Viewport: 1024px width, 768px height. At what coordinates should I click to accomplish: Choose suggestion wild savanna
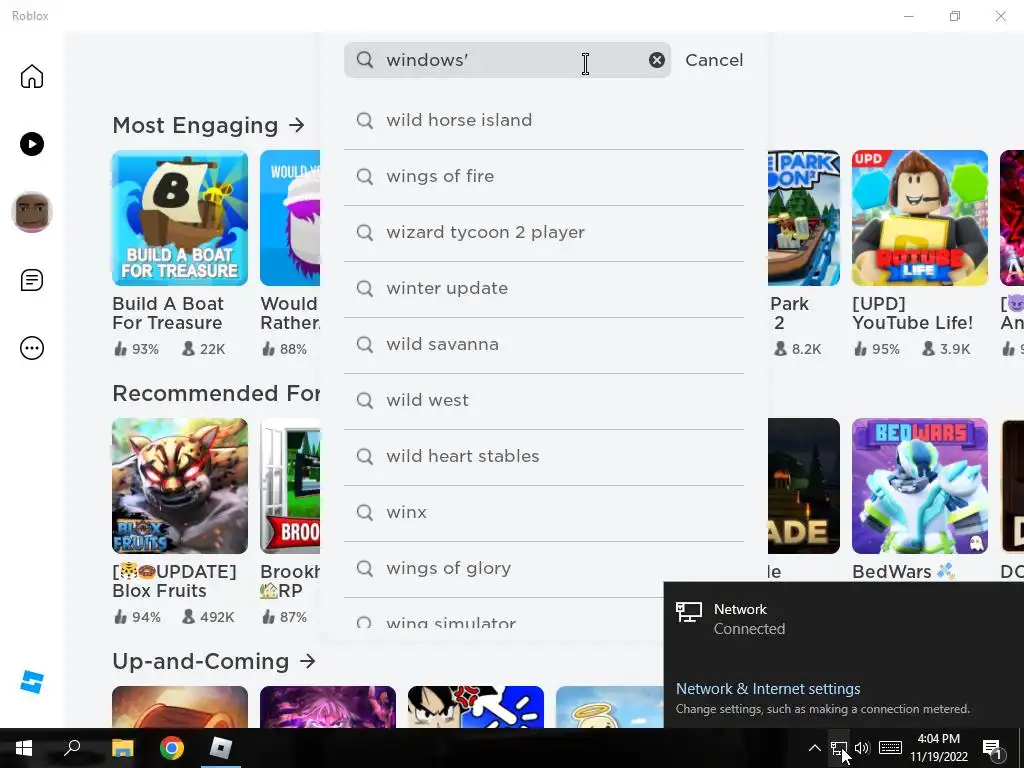(x=543, y=345)
